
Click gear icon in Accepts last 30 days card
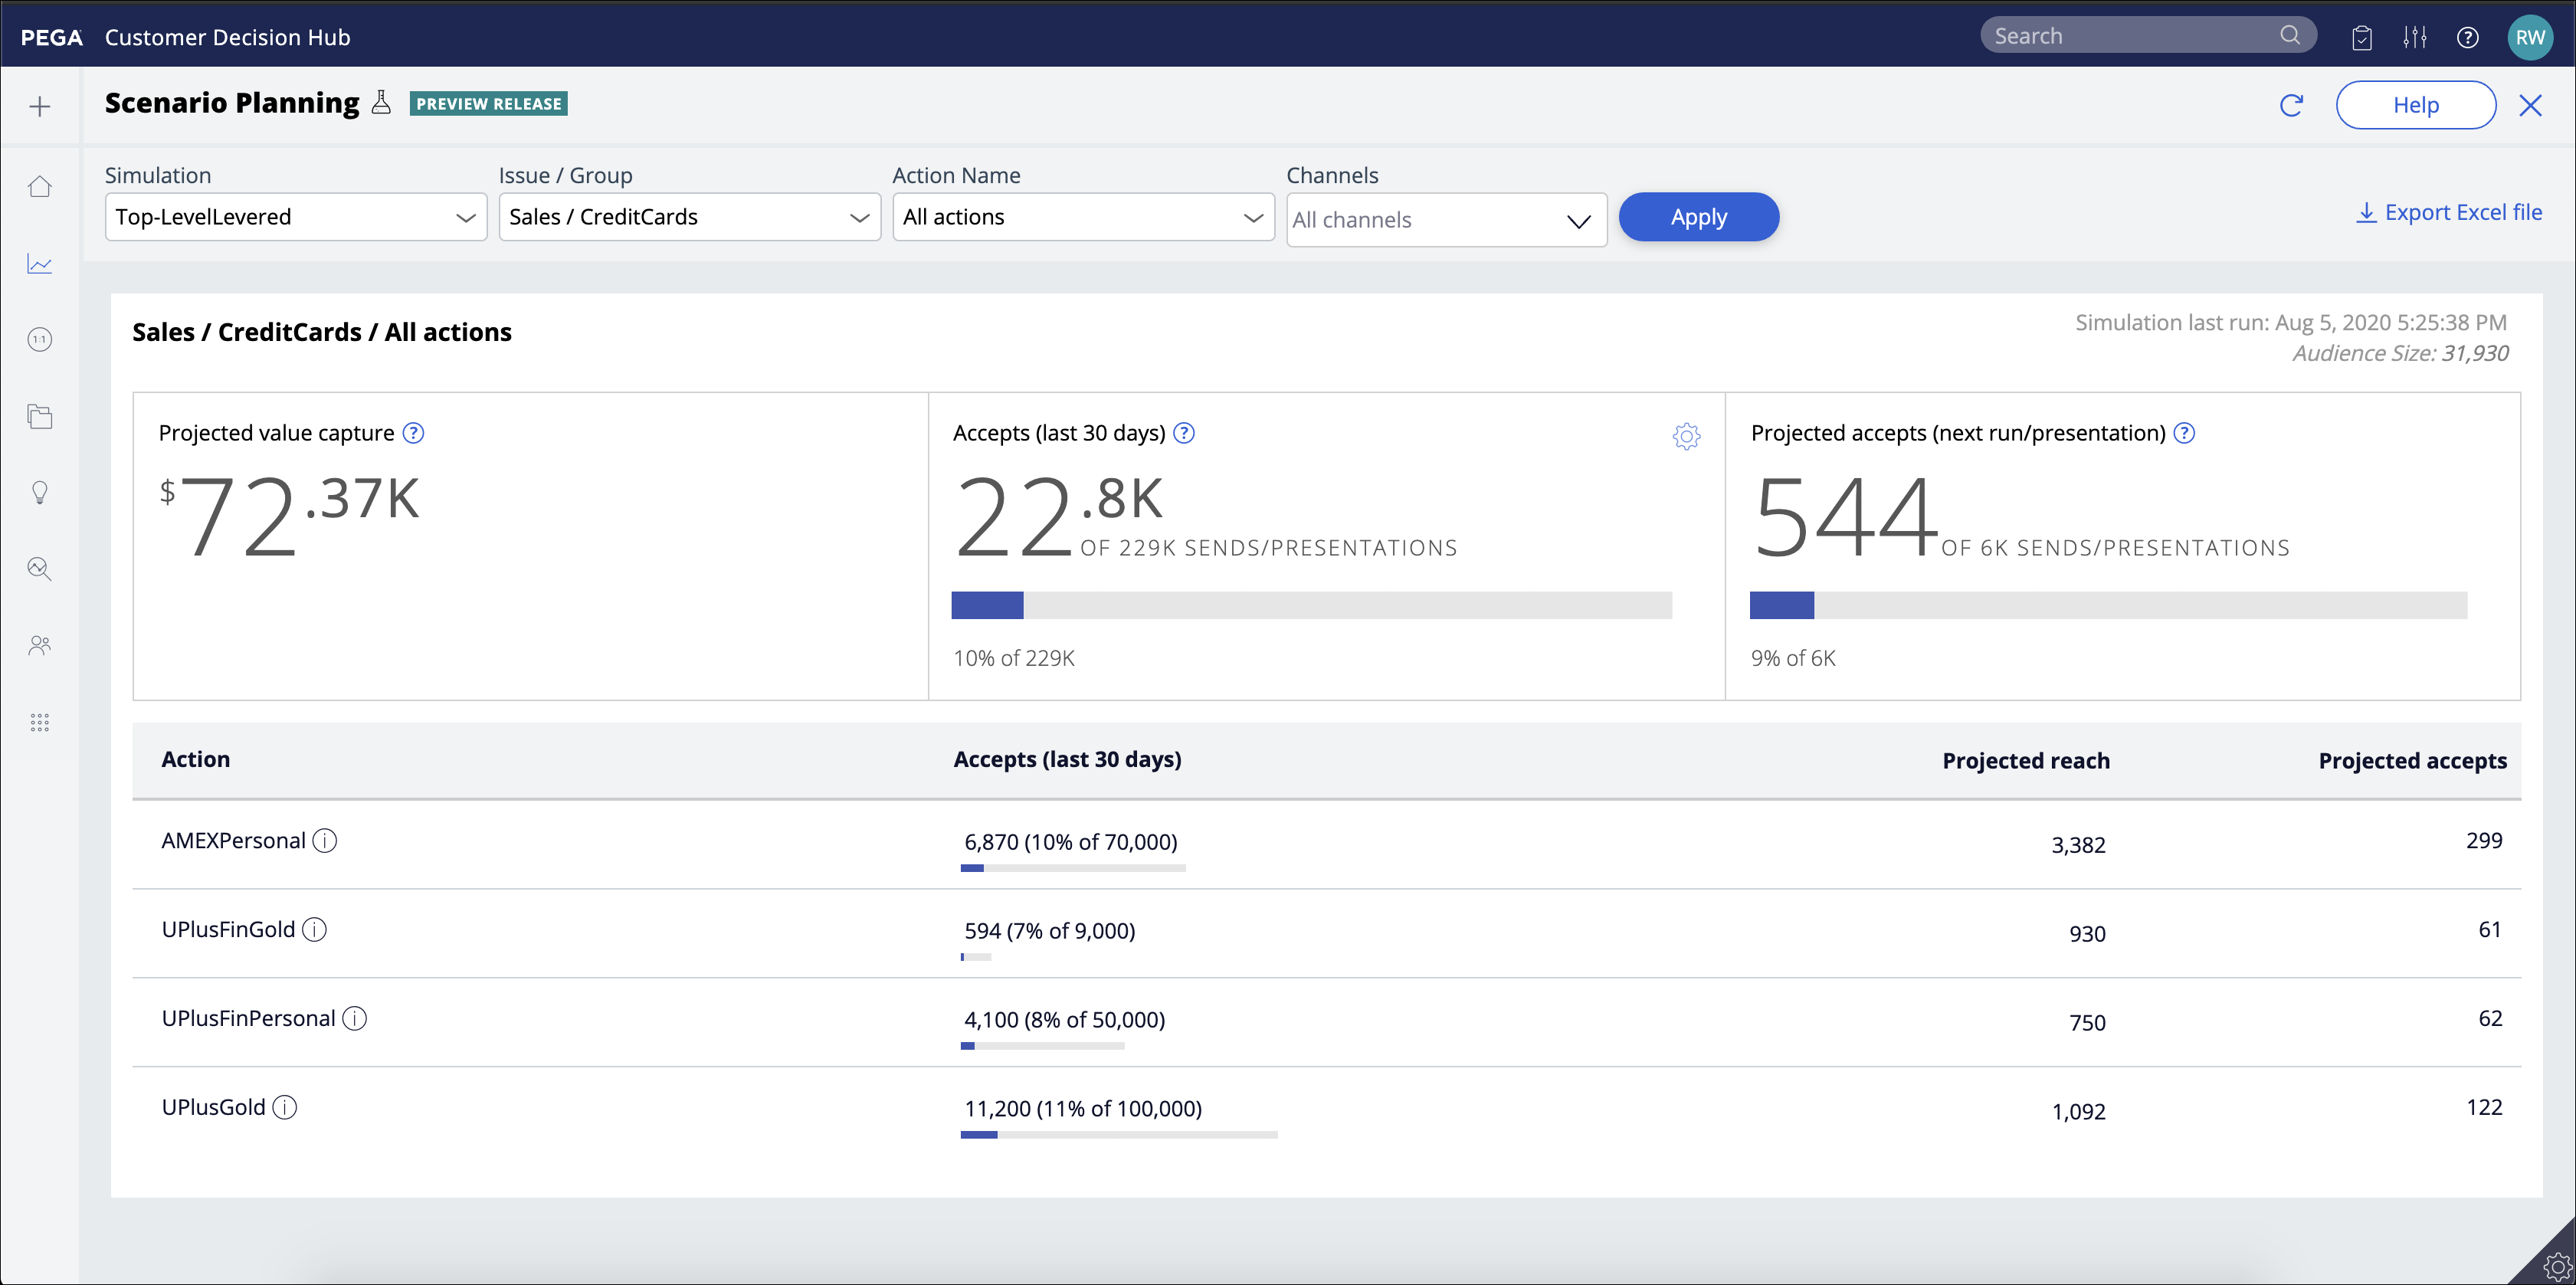(x=1686, y=436)
